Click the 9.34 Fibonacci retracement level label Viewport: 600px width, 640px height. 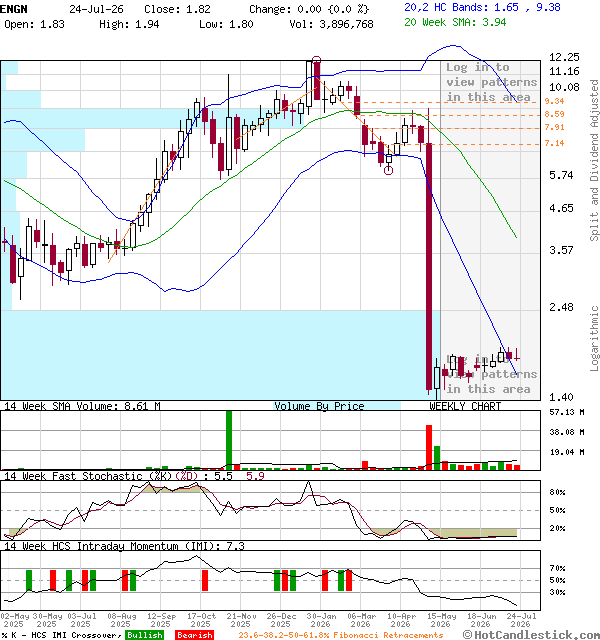554,101
